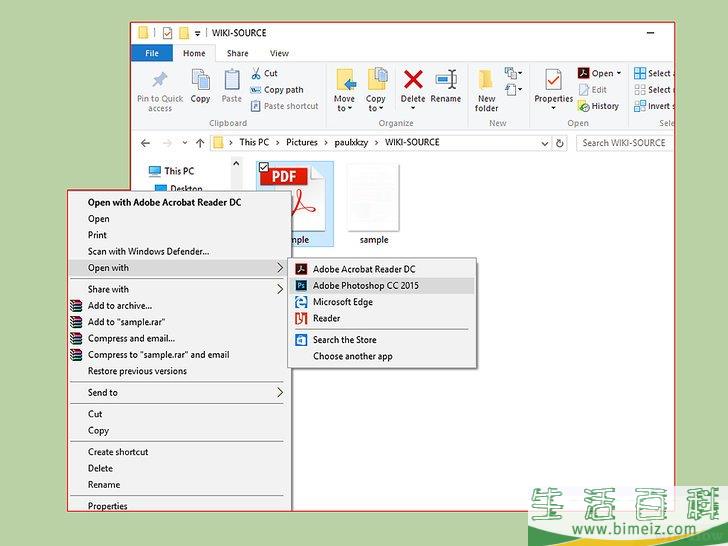Open the File tab

click(152, 53)
